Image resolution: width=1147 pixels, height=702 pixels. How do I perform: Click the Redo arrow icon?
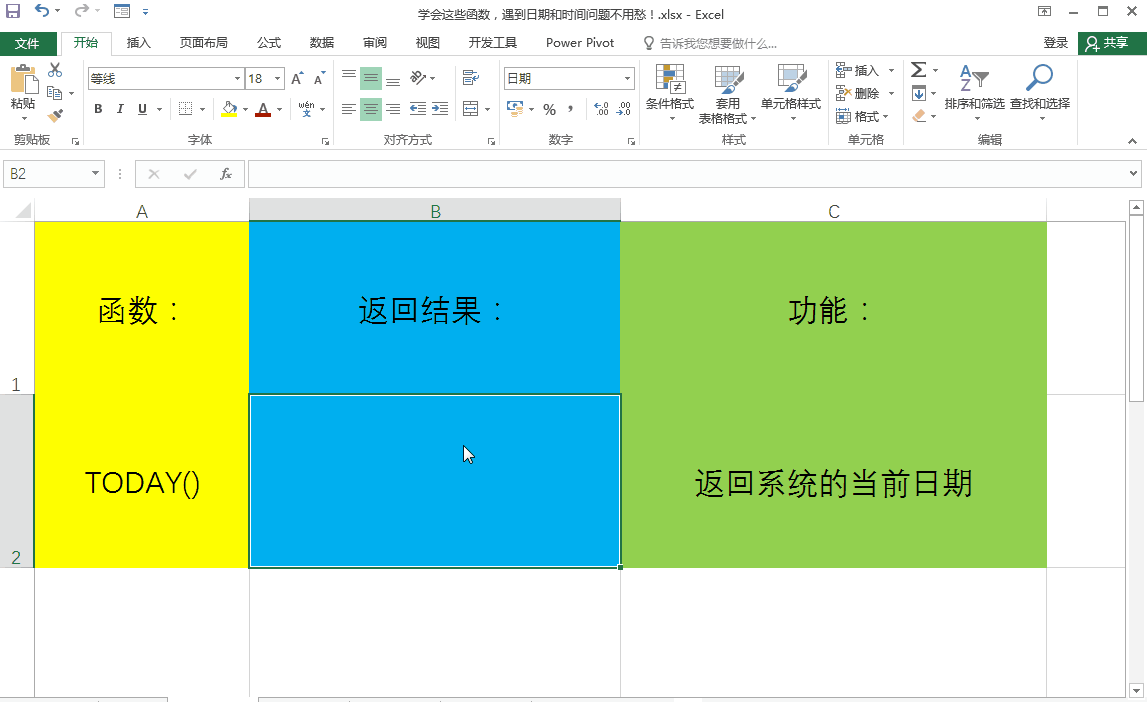(81, 11)
